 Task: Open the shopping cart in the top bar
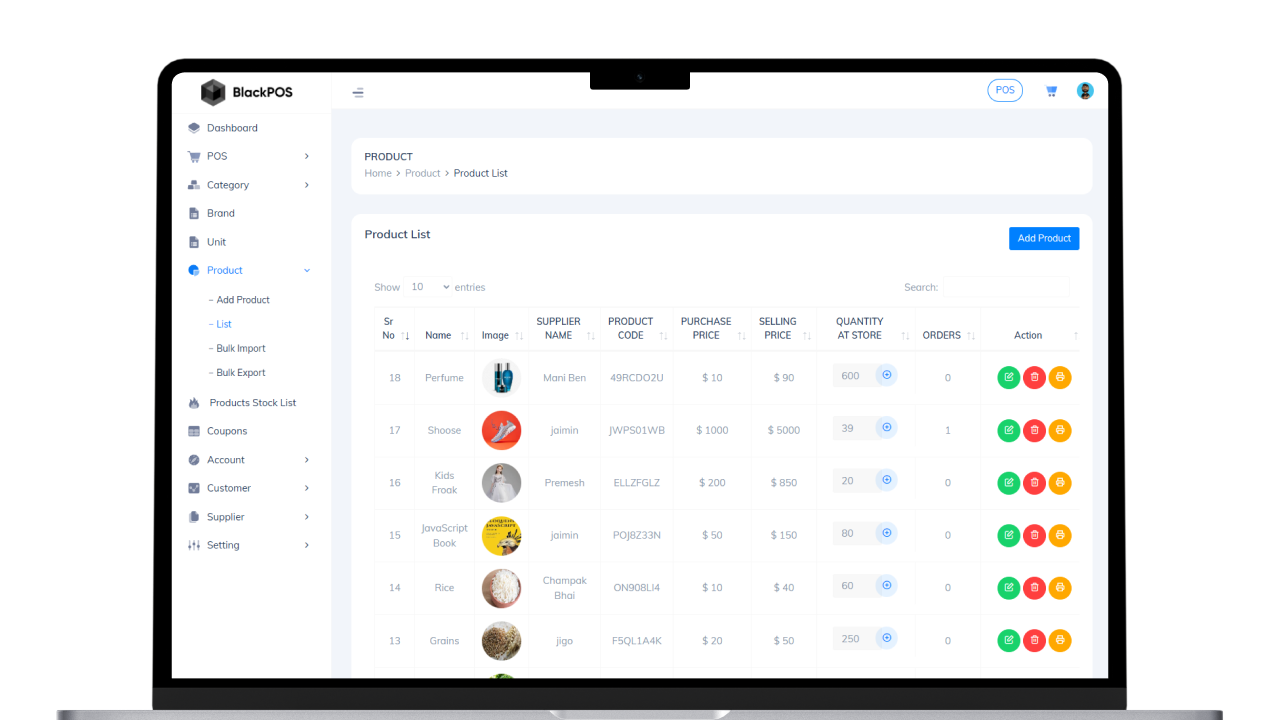(x=1051, y=90)
